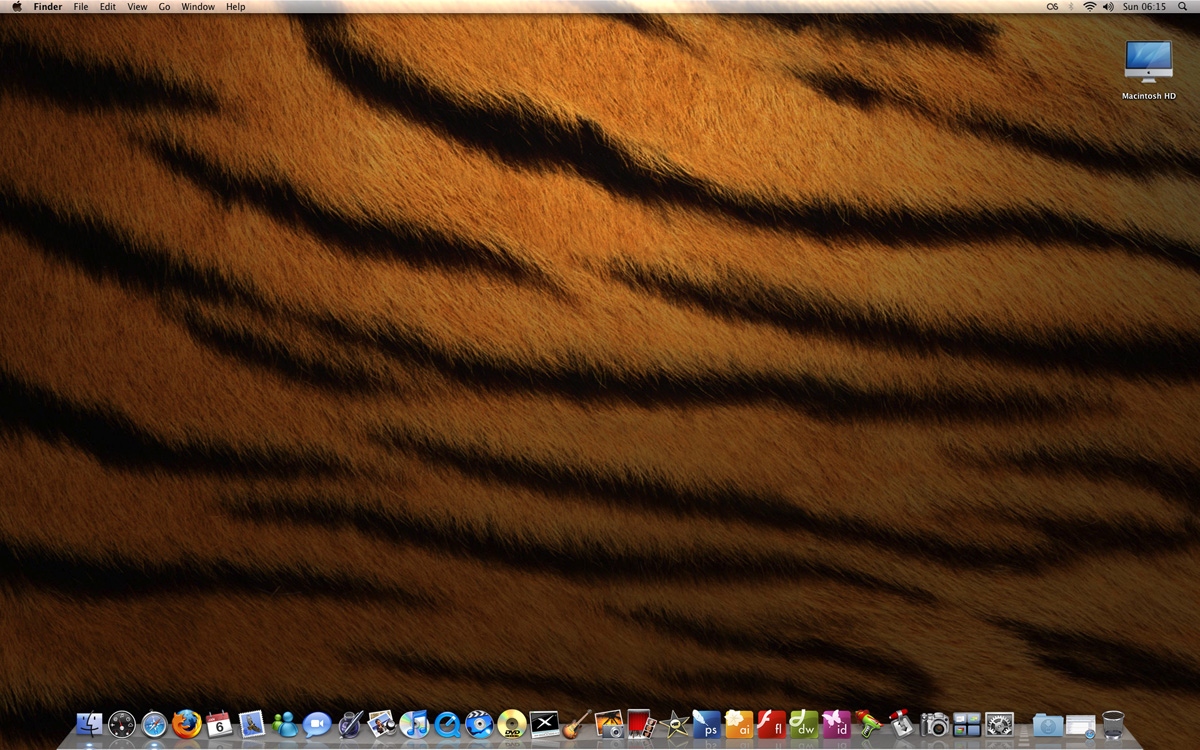Open the Apple menu

click(17, 7)
